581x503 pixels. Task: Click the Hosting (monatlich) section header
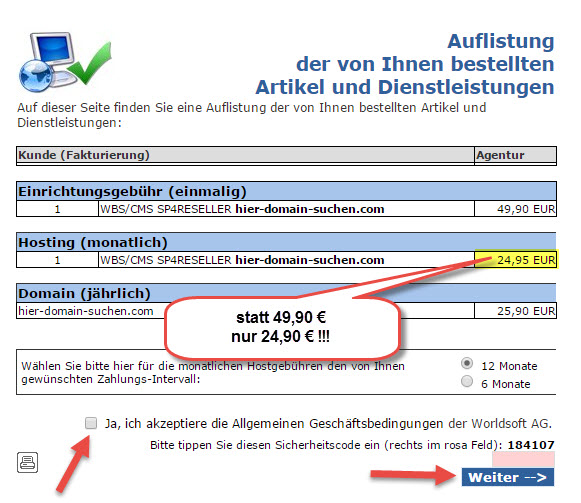click(286, 242)
